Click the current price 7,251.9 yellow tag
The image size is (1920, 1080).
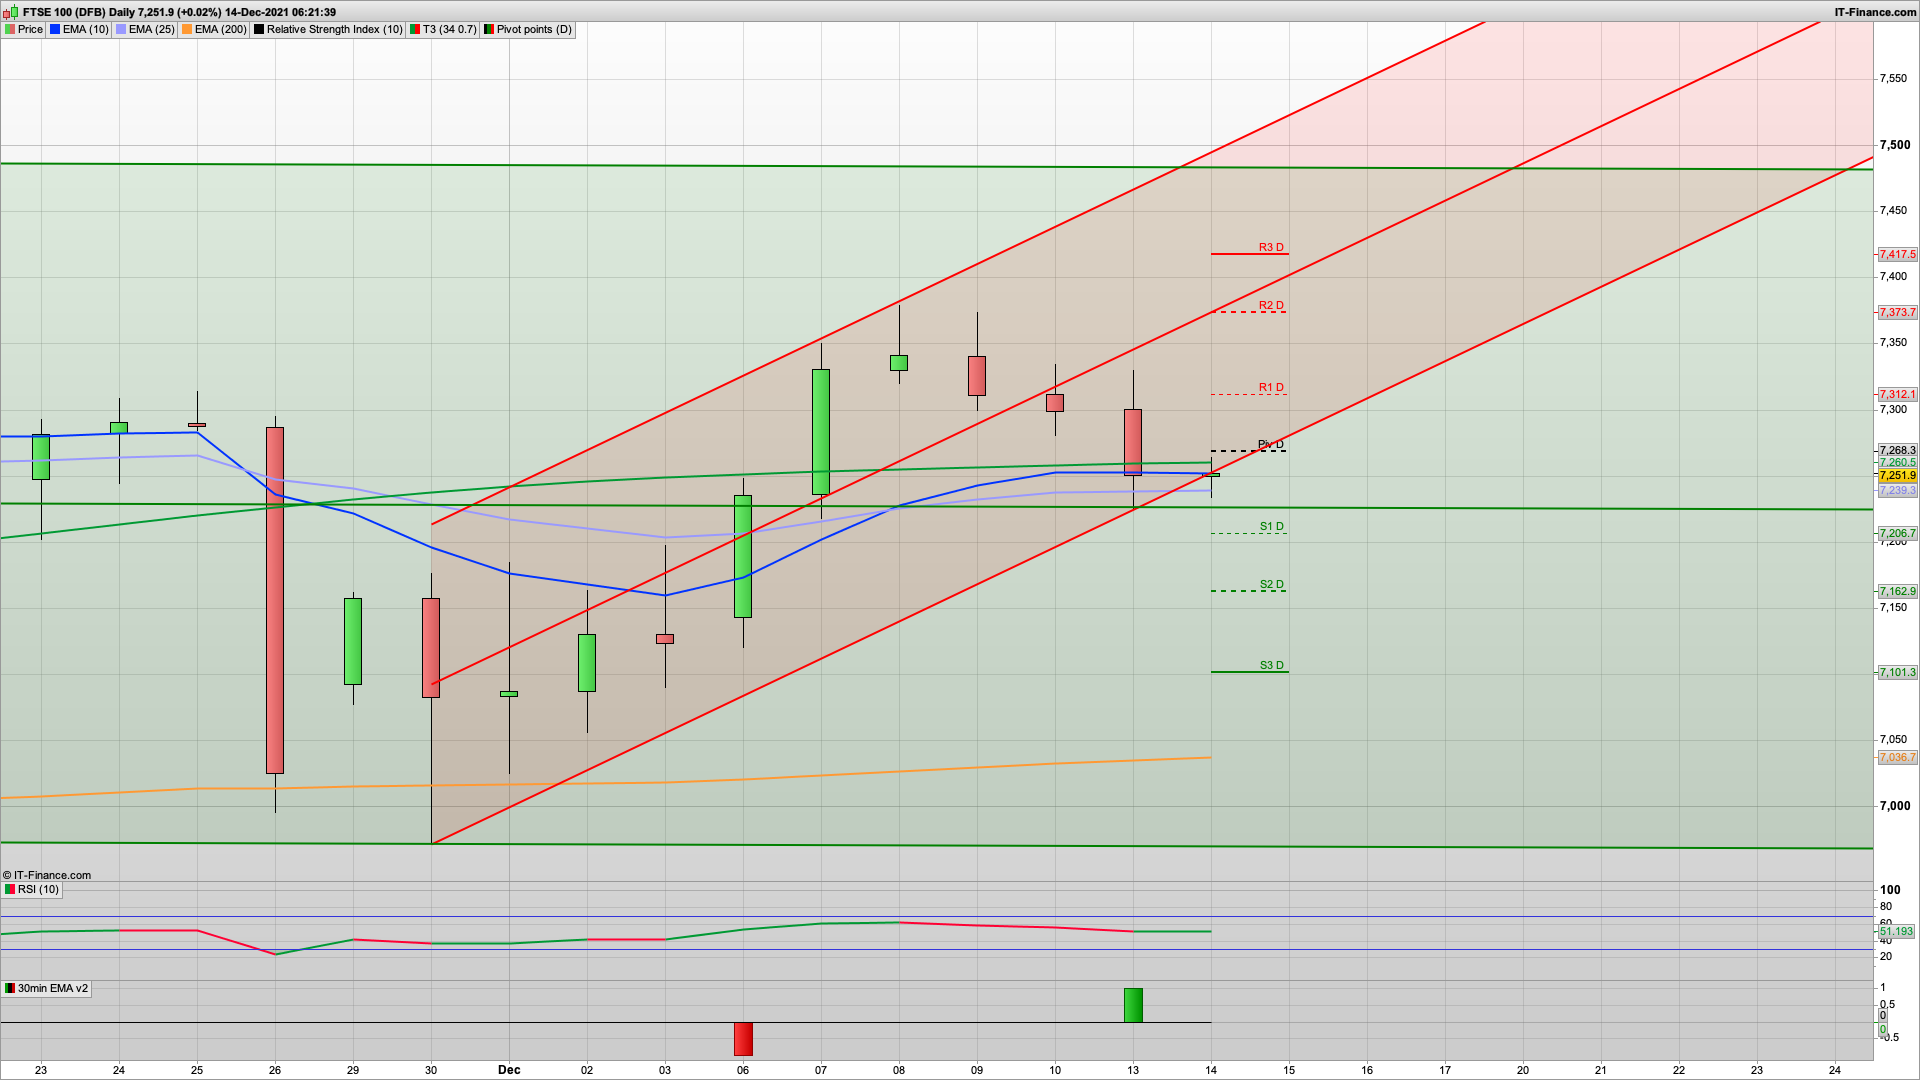[x=1897, y=475]
